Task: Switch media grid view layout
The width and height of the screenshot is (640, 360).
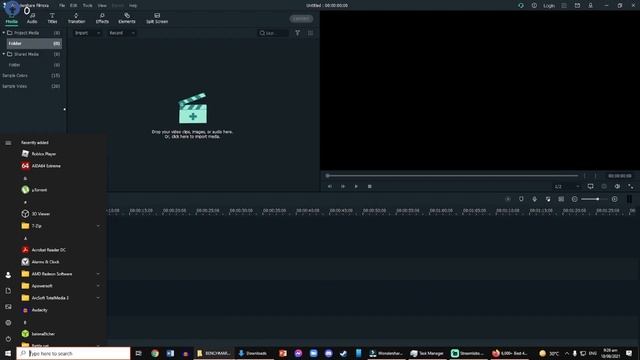Action: (311, 33)
